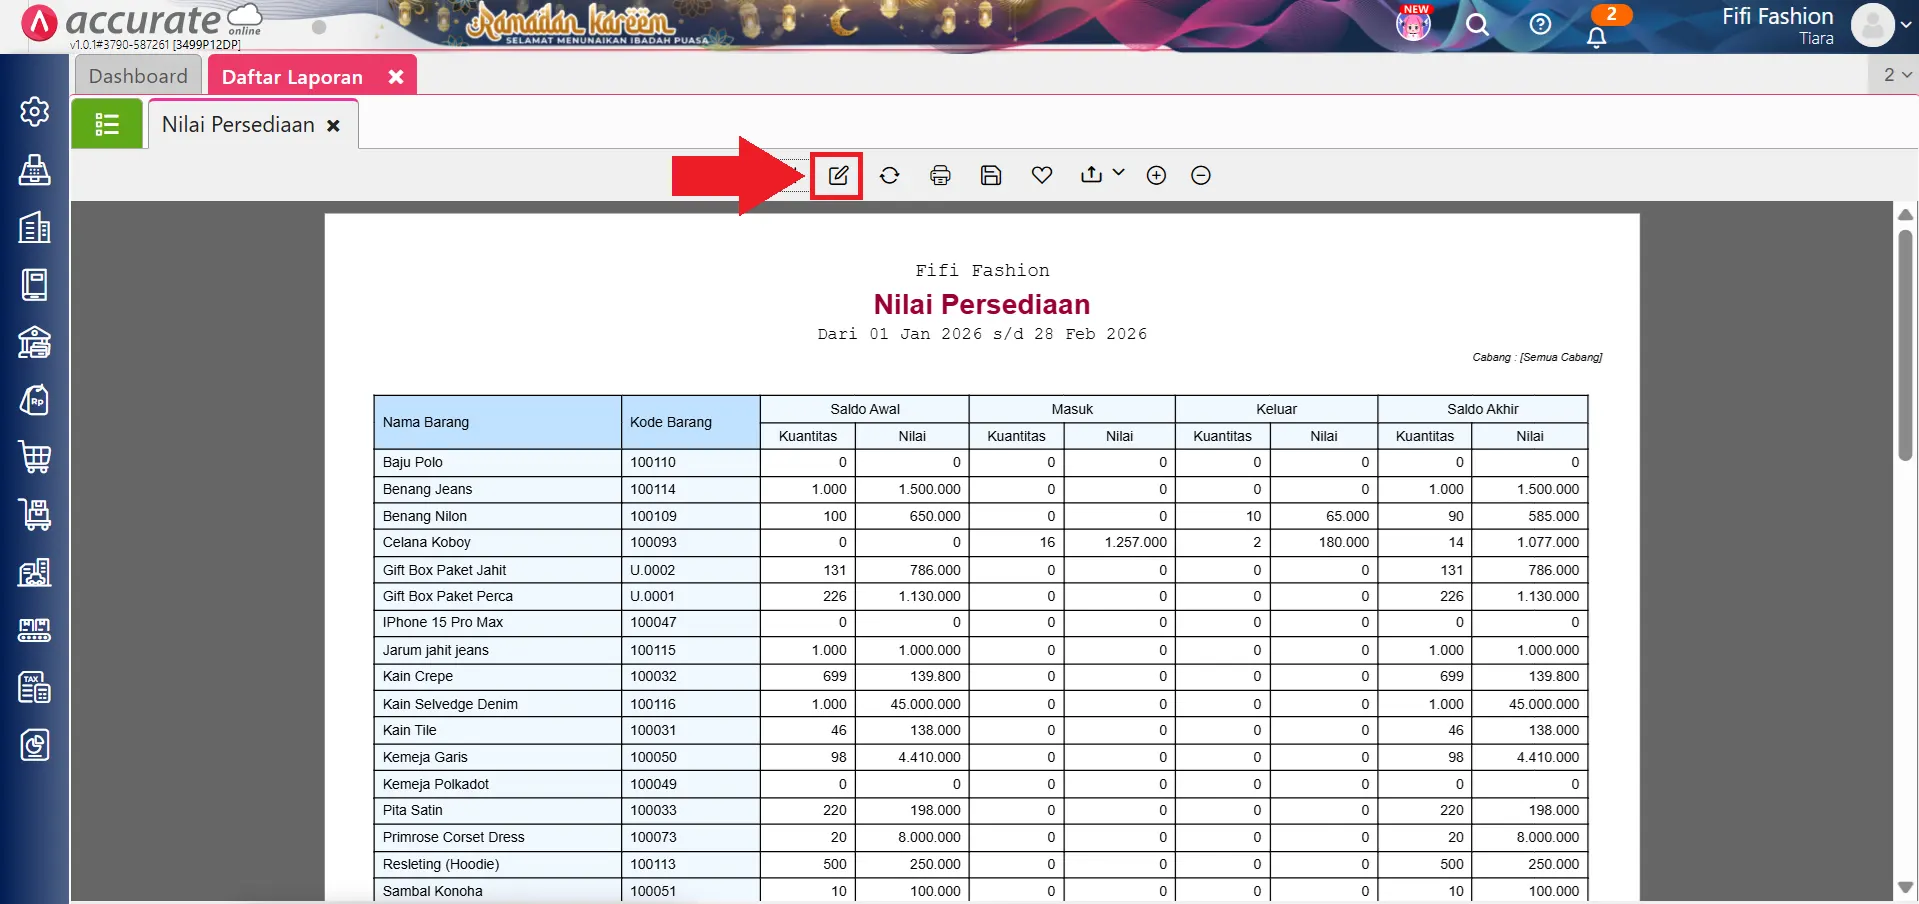Switch to the Dashboard tab
Viewport: 1919px width, 904px height.
(x=137, y=74)
